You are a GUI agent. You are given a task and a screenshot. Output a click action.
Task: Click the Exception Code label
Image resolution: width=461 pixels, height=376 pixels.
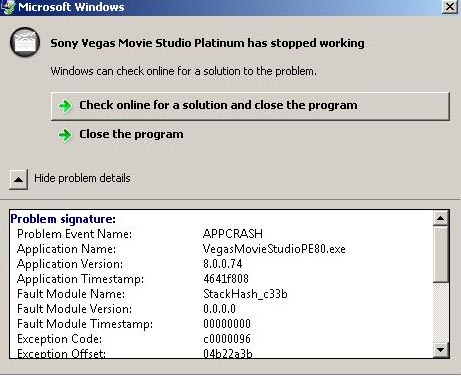click(59, 339)
